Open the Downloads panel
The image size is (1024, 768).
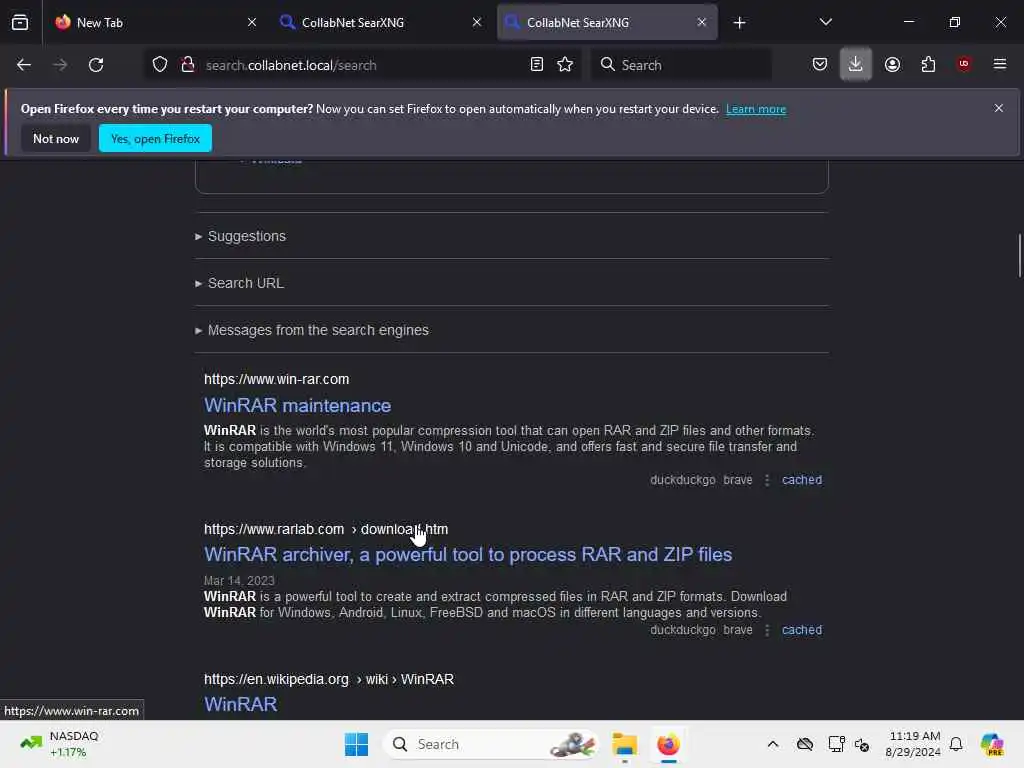pos(856,65)
